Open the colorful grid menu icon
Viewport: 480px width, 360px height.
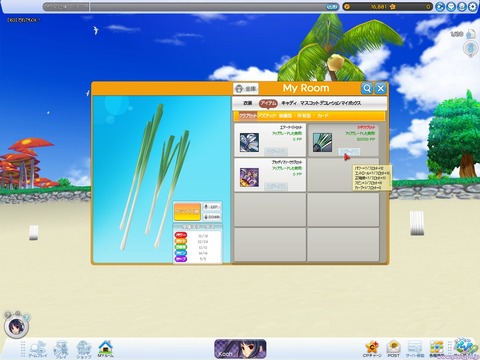(436, 348)
